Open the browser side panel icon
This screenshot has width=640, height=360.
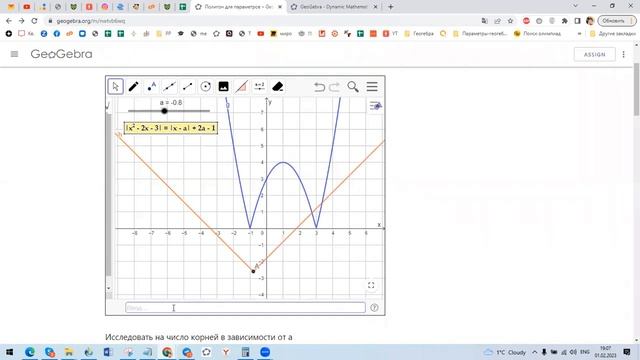tap(577, 21)
